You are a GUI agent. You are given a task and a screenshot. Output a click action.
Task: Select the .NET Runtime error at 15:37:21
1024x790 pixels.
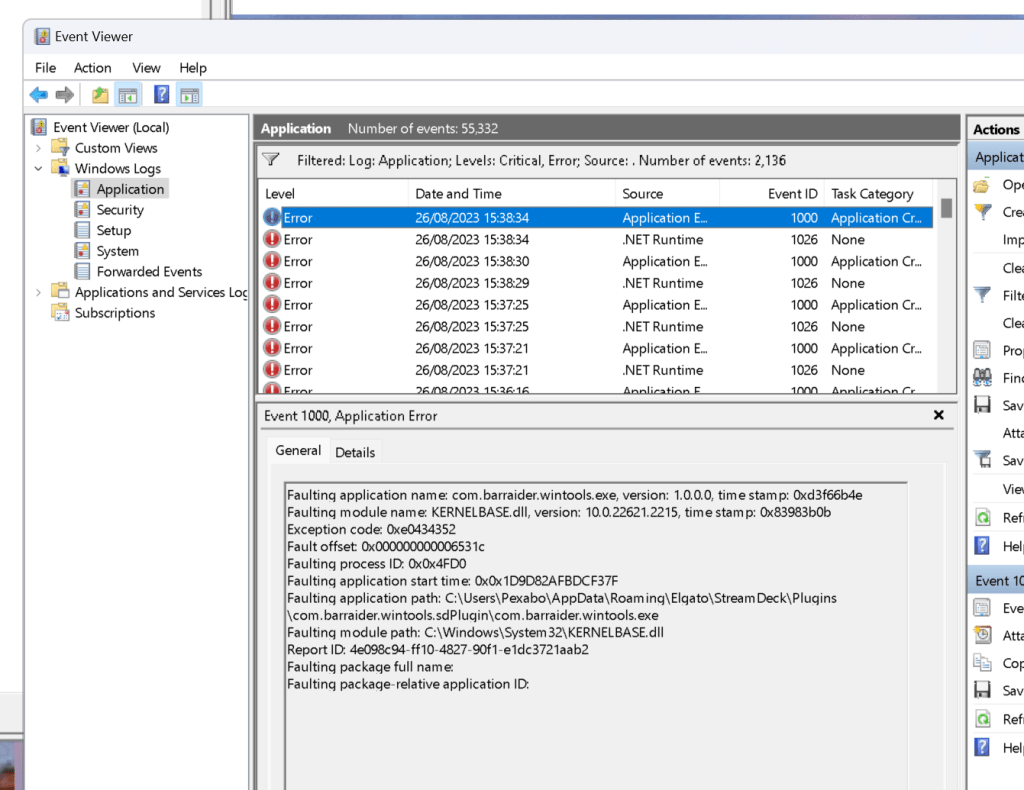point(597,370)
